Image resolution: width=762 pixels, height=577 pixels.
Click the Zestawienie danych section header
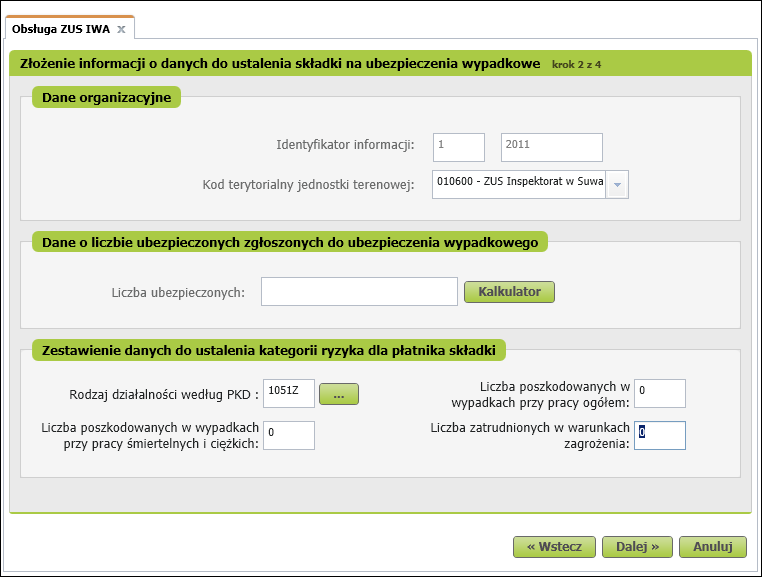click(269, 349)
